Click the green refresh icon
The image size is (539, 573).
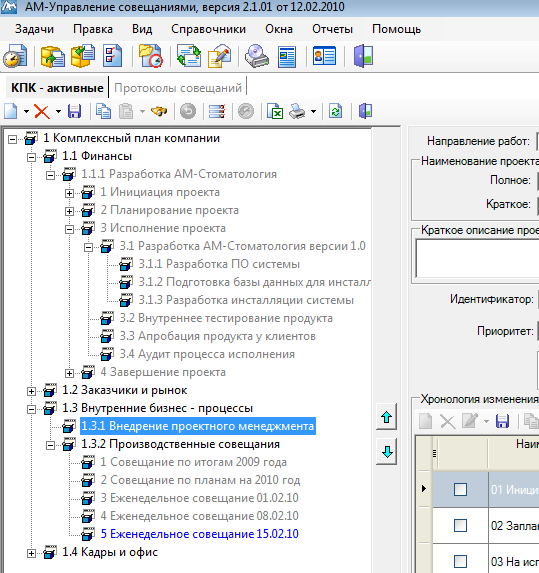click(x=335, y=111)
